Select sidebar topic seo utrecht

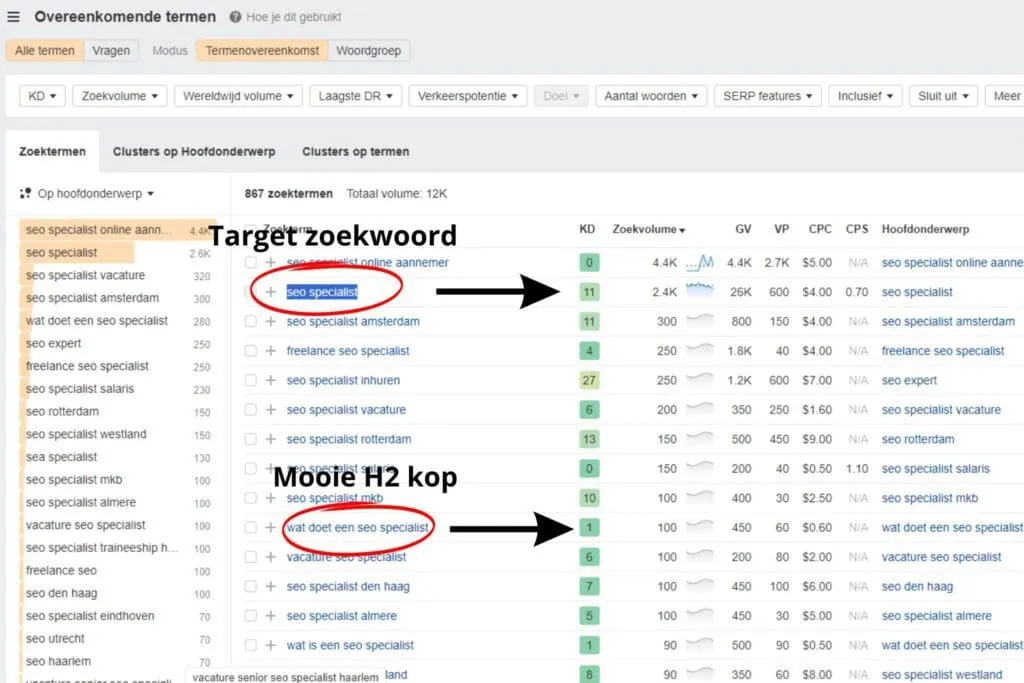point(55,639)
